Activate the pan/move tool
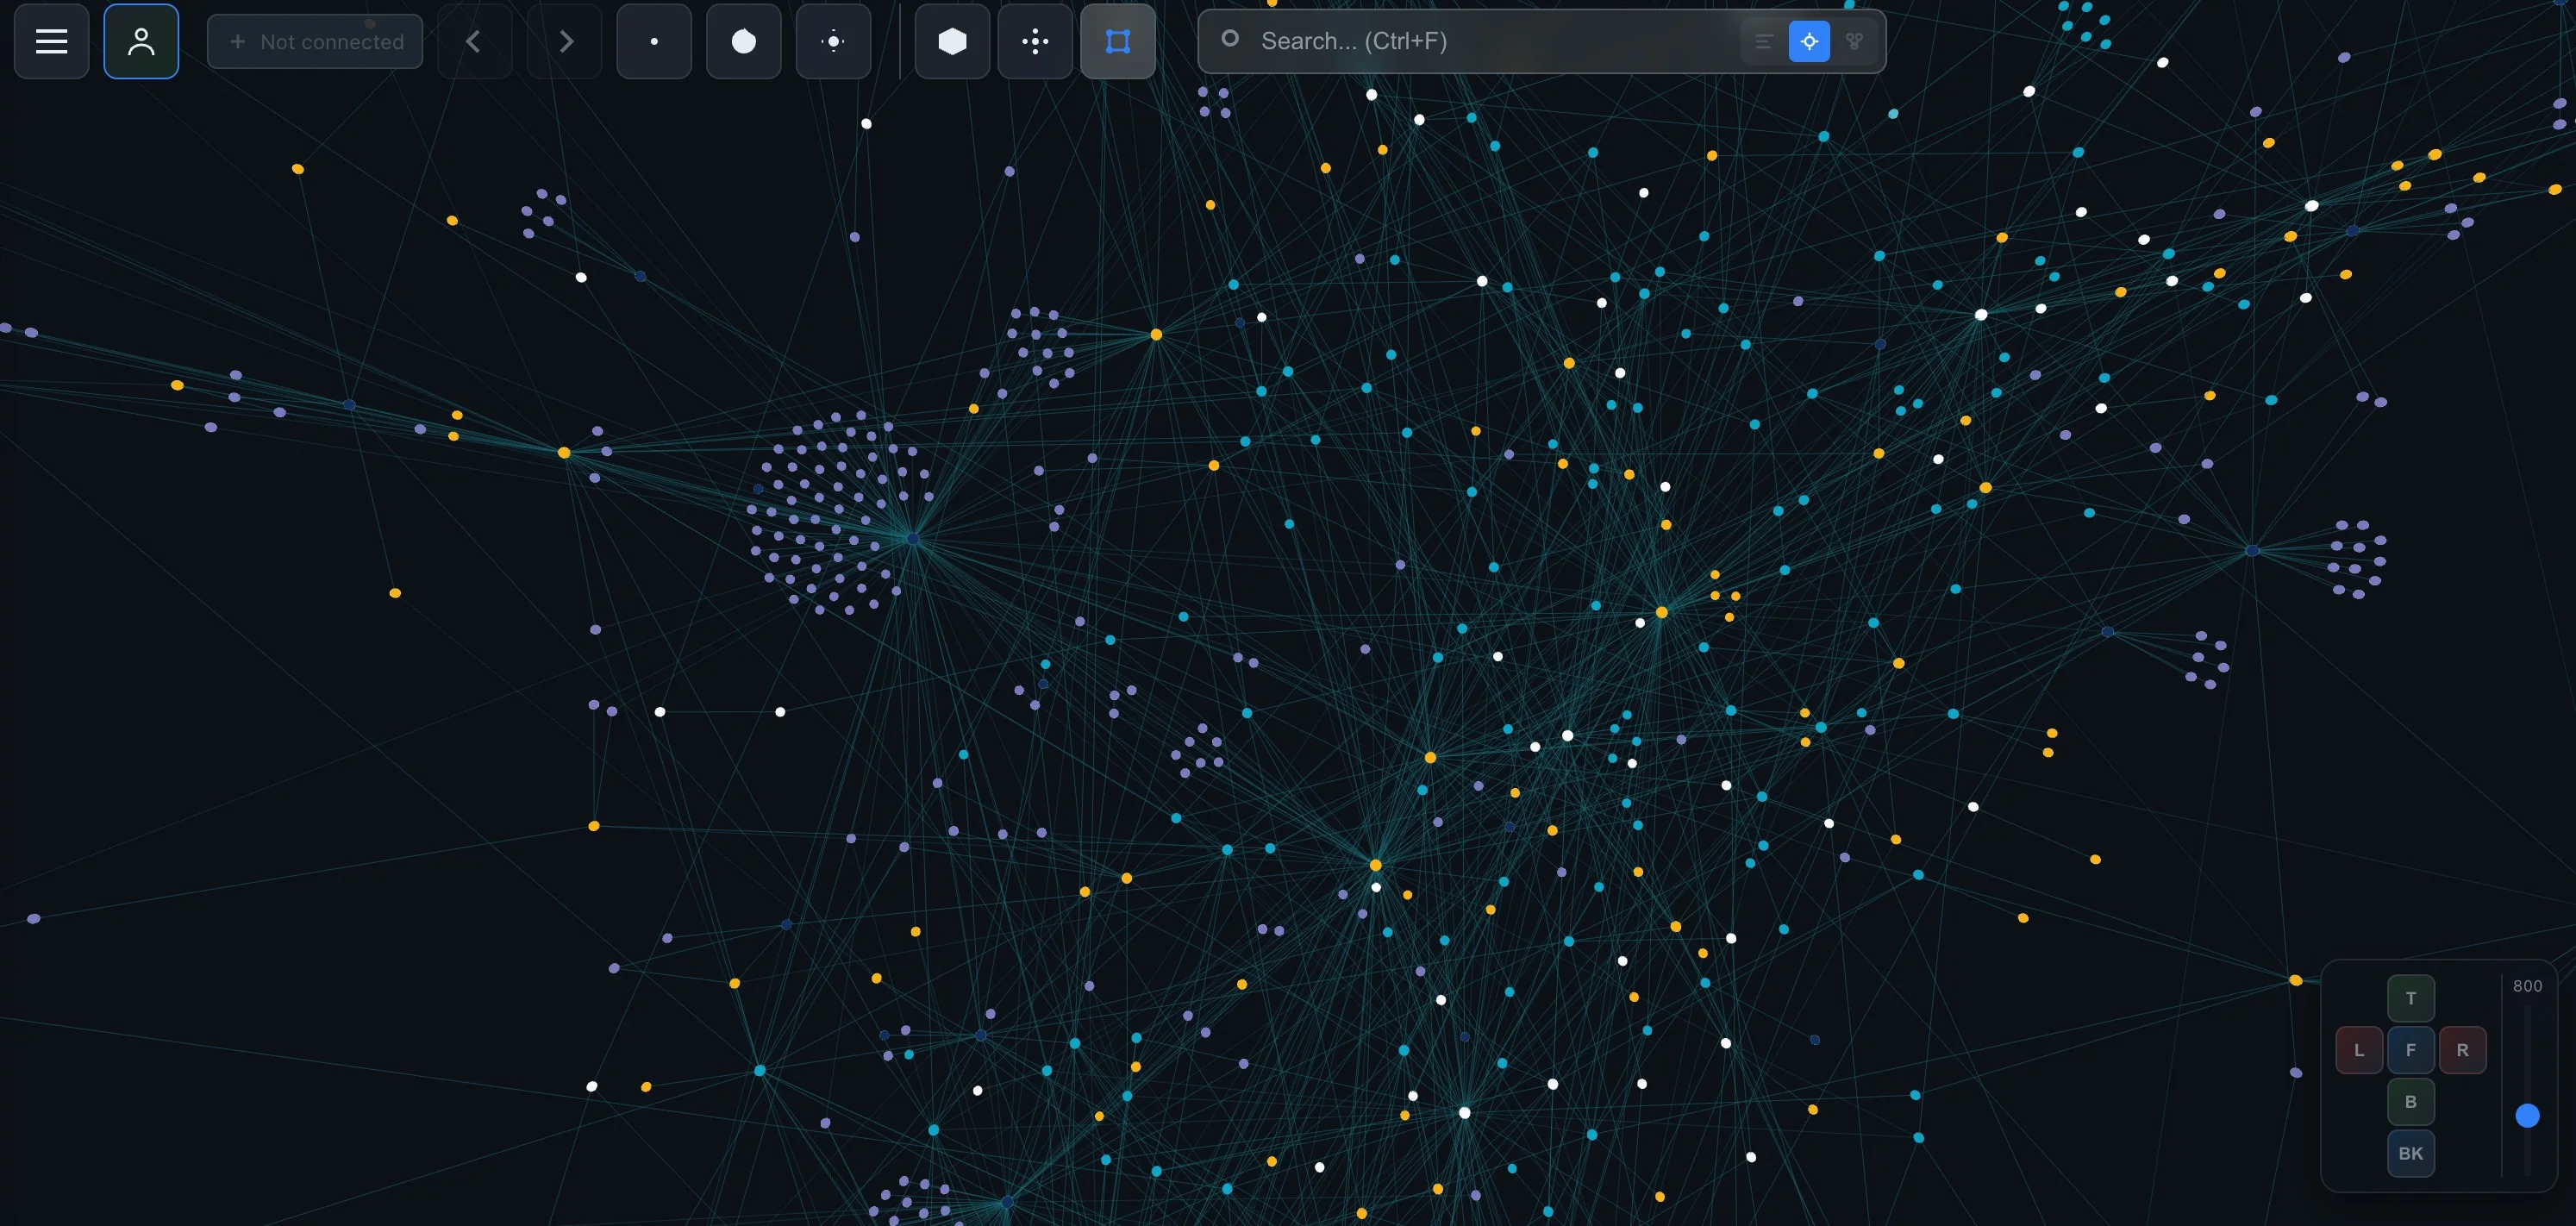Screen dimensions: 2576x1226 pos(1035,41)
